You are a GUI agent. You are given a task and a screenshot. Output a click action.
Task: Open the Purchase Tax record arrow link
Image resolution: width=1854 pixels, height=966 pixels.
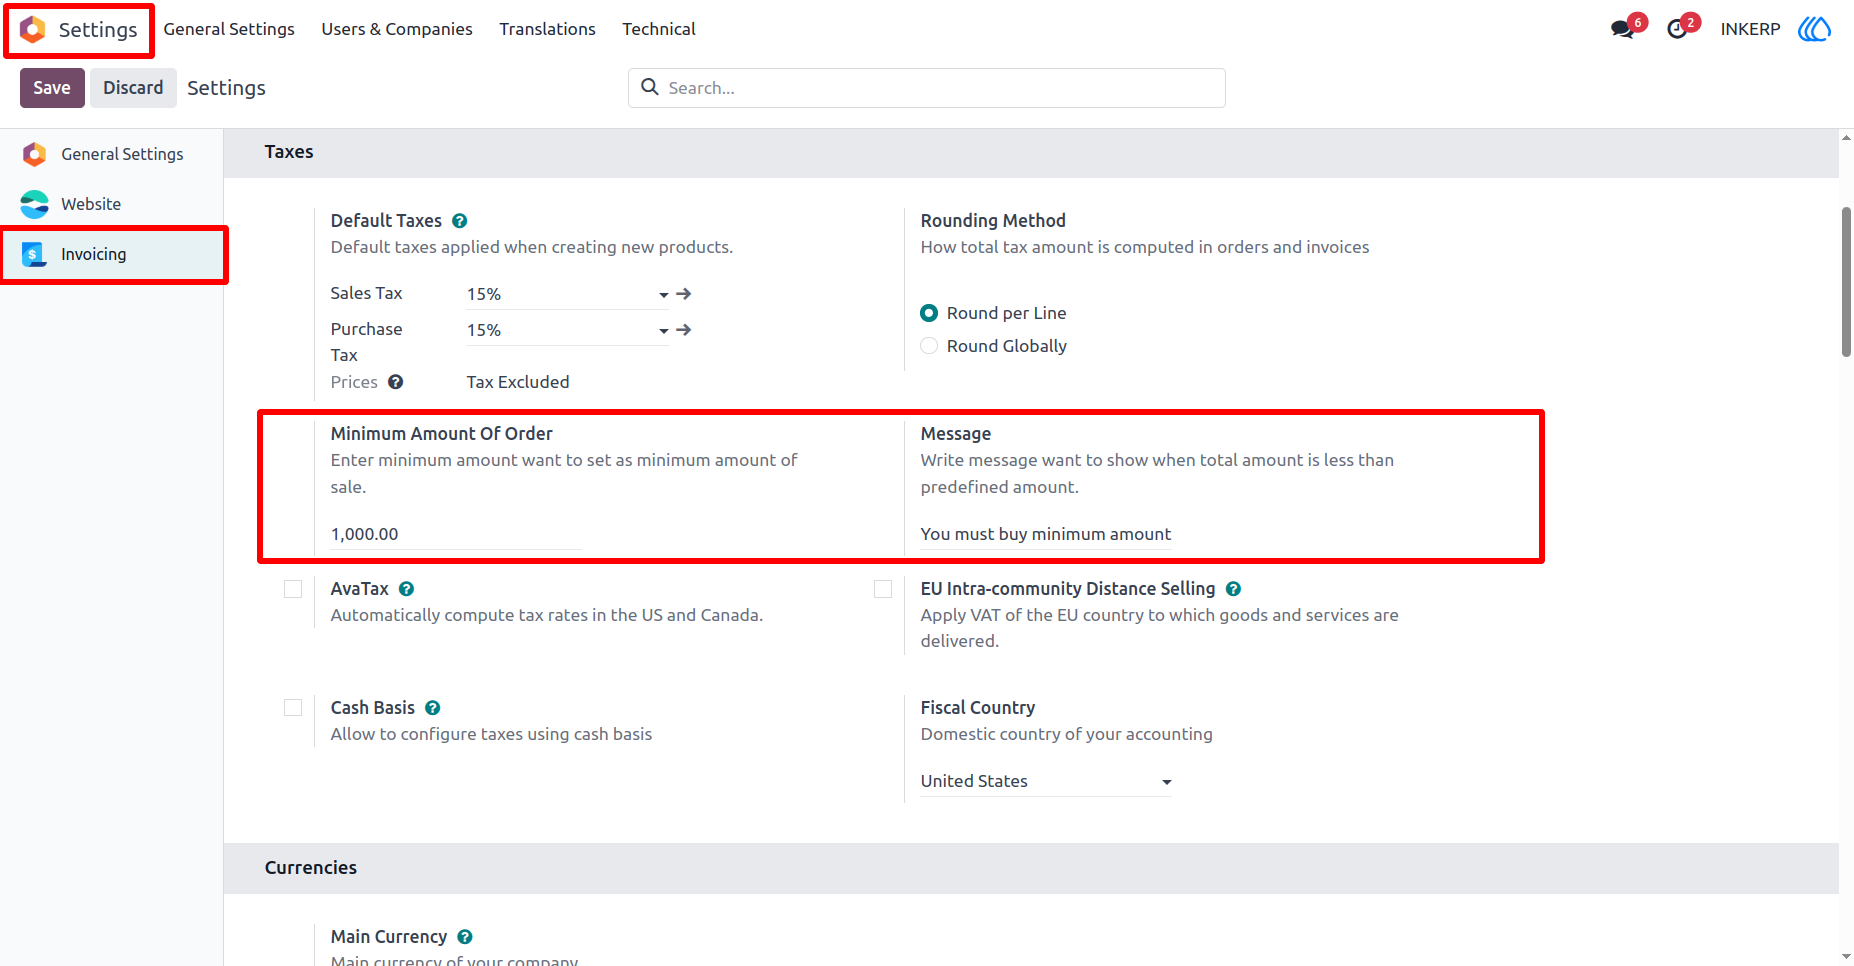click(684, 330)
